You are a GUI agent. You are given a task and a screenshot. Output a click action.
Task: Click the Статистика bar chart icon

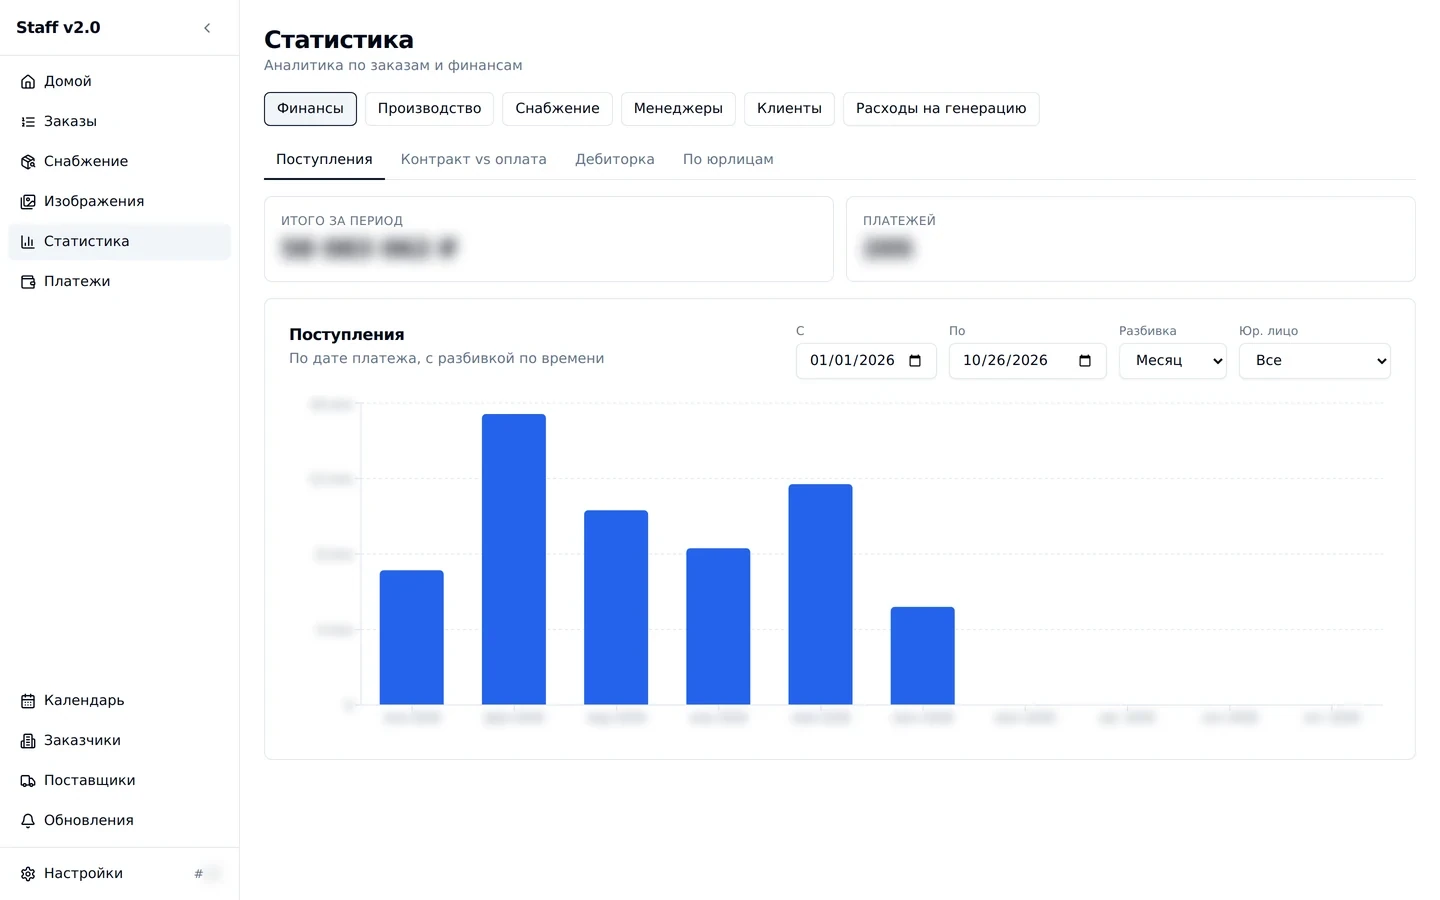pos(28,242)
